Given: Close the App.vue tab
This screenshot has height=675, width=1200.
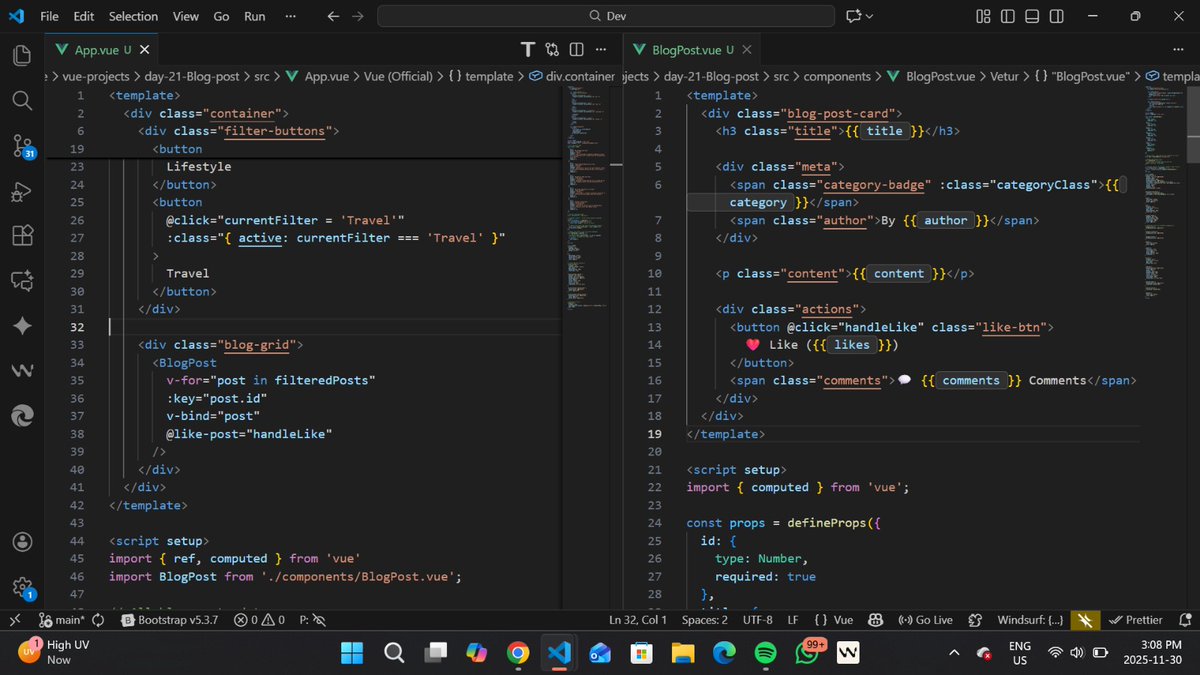Looking at the screenshot, I should (x=145, y=50).
